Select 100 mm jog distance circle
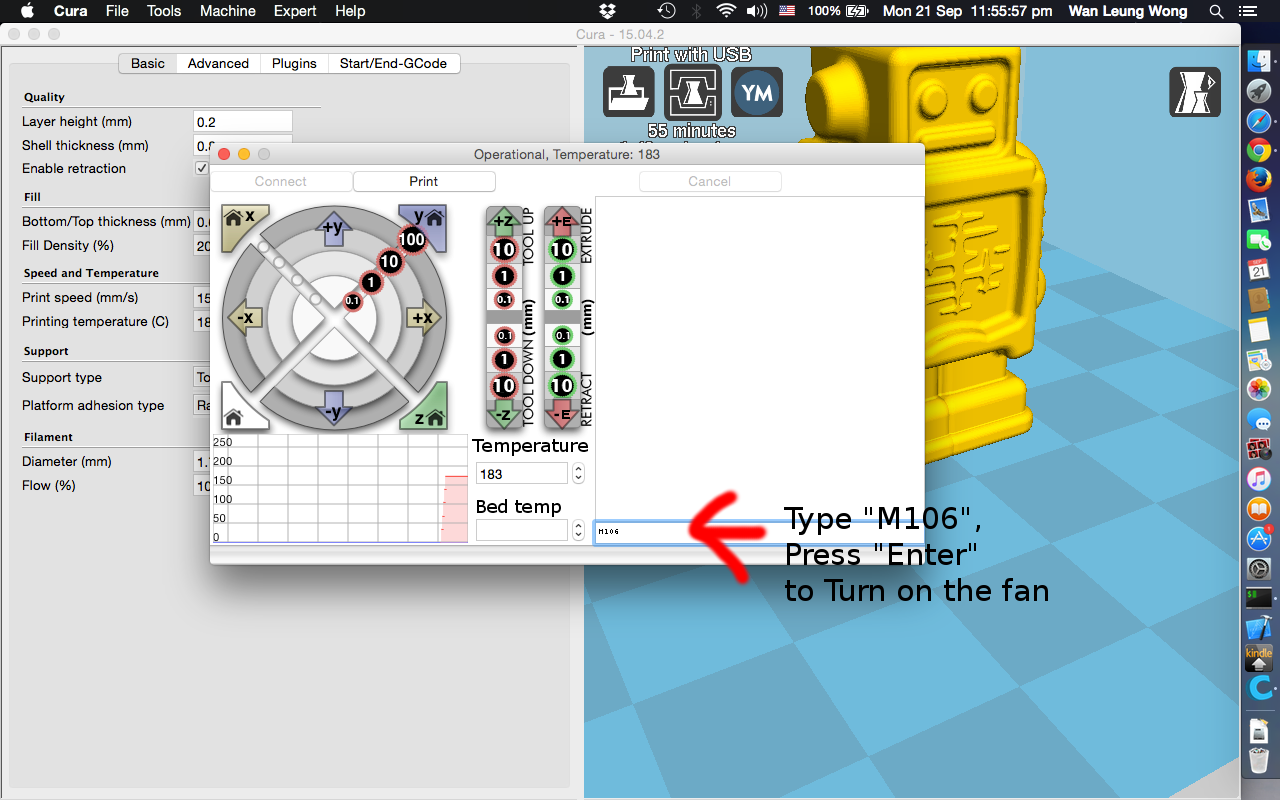The image size is (1280, 800). pos(412,239)
